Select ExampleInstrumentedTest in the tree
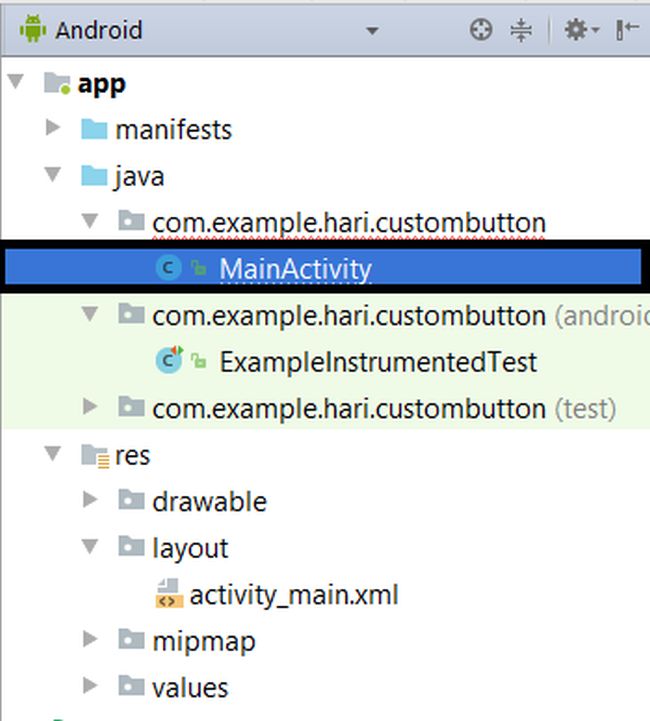The image size is (650, 721). 378,362
